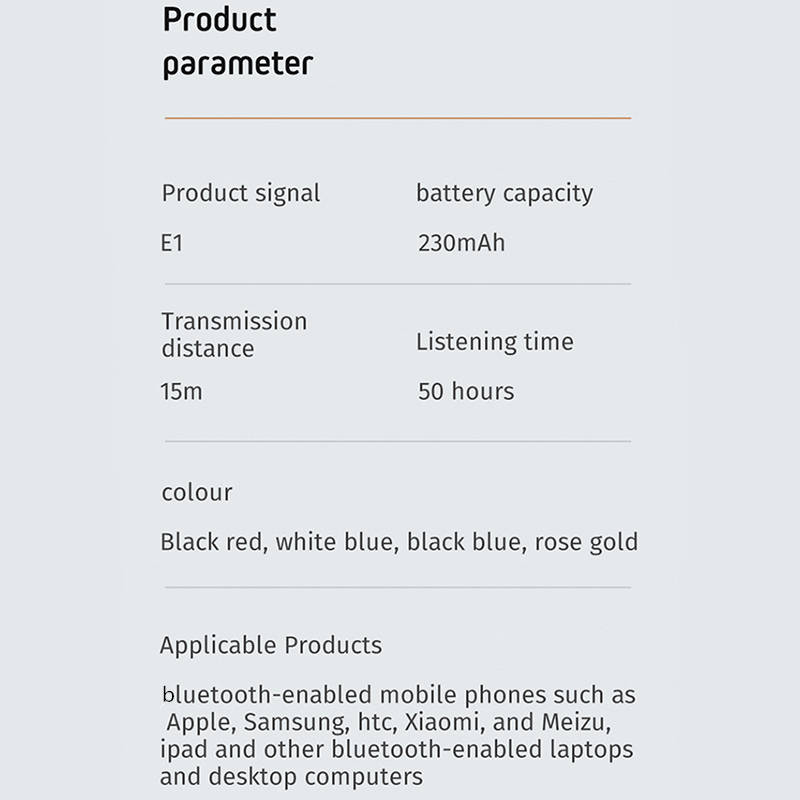Image resolution: width=800 pixels, height=800 pixels.
Task: Click the orange divider line under heading
Action: pyautogui.click(x=397, y=118)
